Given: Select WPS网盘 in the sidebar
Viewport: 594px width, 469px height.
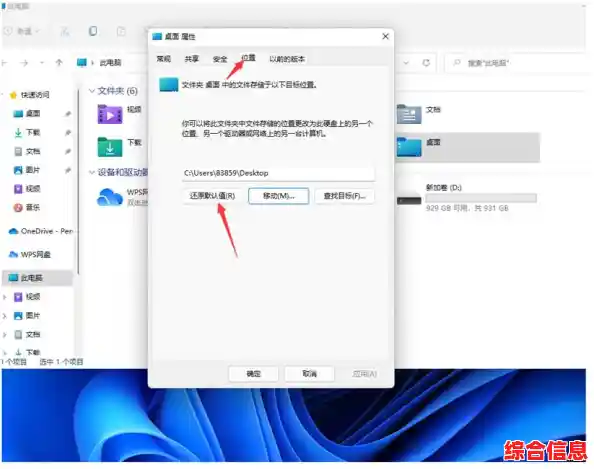Looking at the screenshot, I should [x=30, y=254].
